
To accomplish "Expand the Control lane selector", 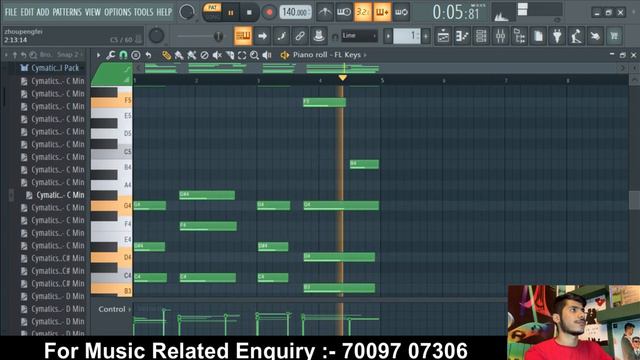I will coord(114,309).
